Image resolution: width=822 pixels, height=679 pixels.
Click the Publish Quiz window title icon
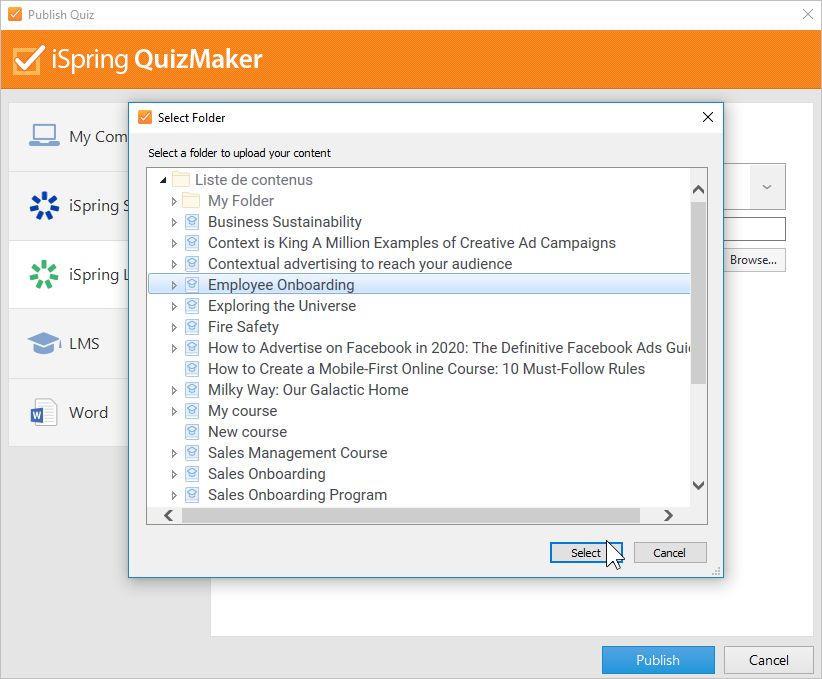[15, 14]
